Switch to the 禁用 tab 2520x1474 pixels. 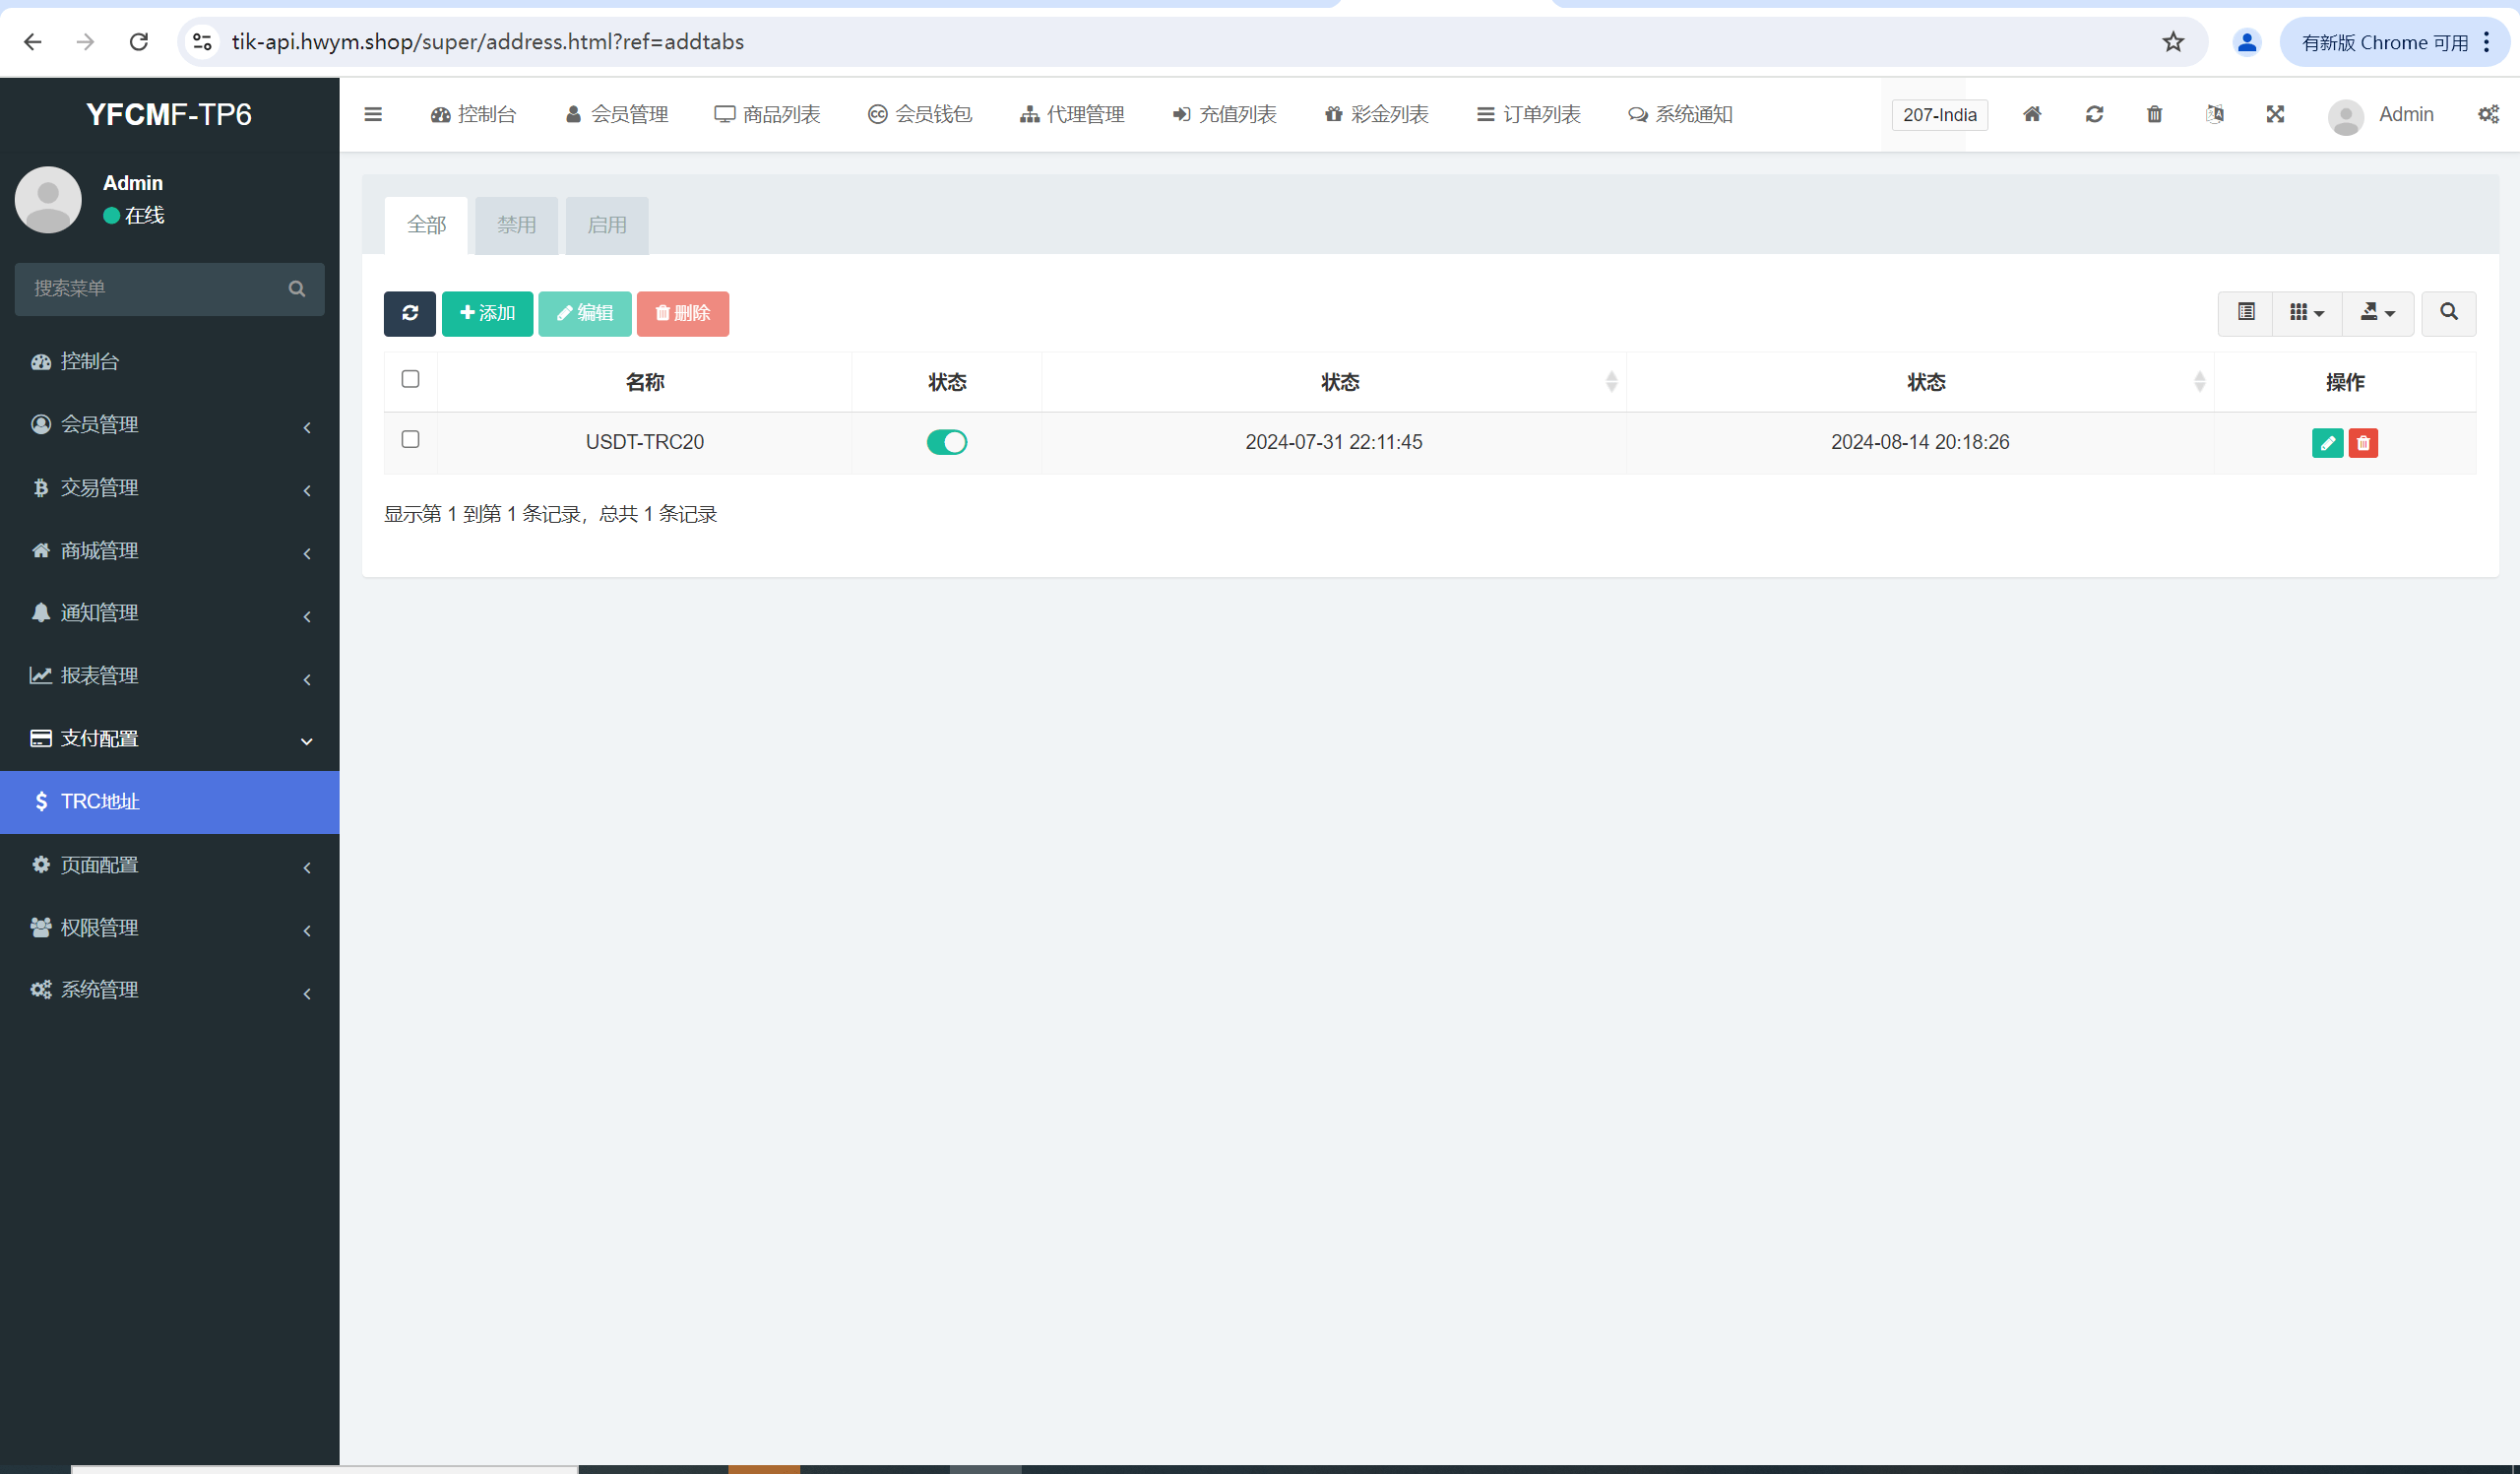516,225
